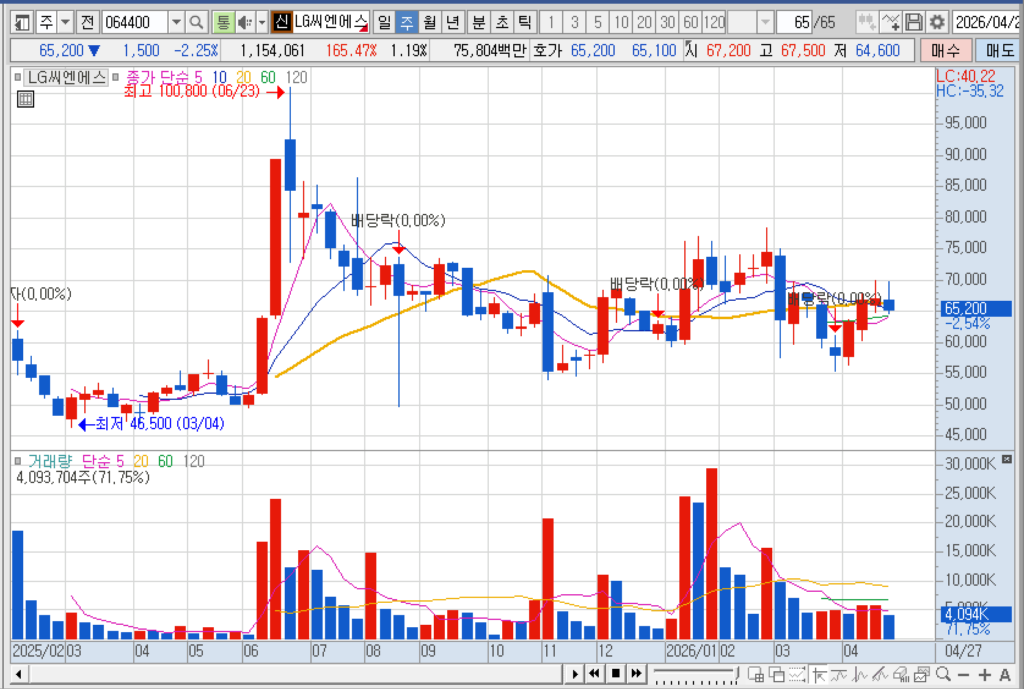Click the panel layout icon at top-left
Screen dimensions: 1024x689
pos(22,23)
